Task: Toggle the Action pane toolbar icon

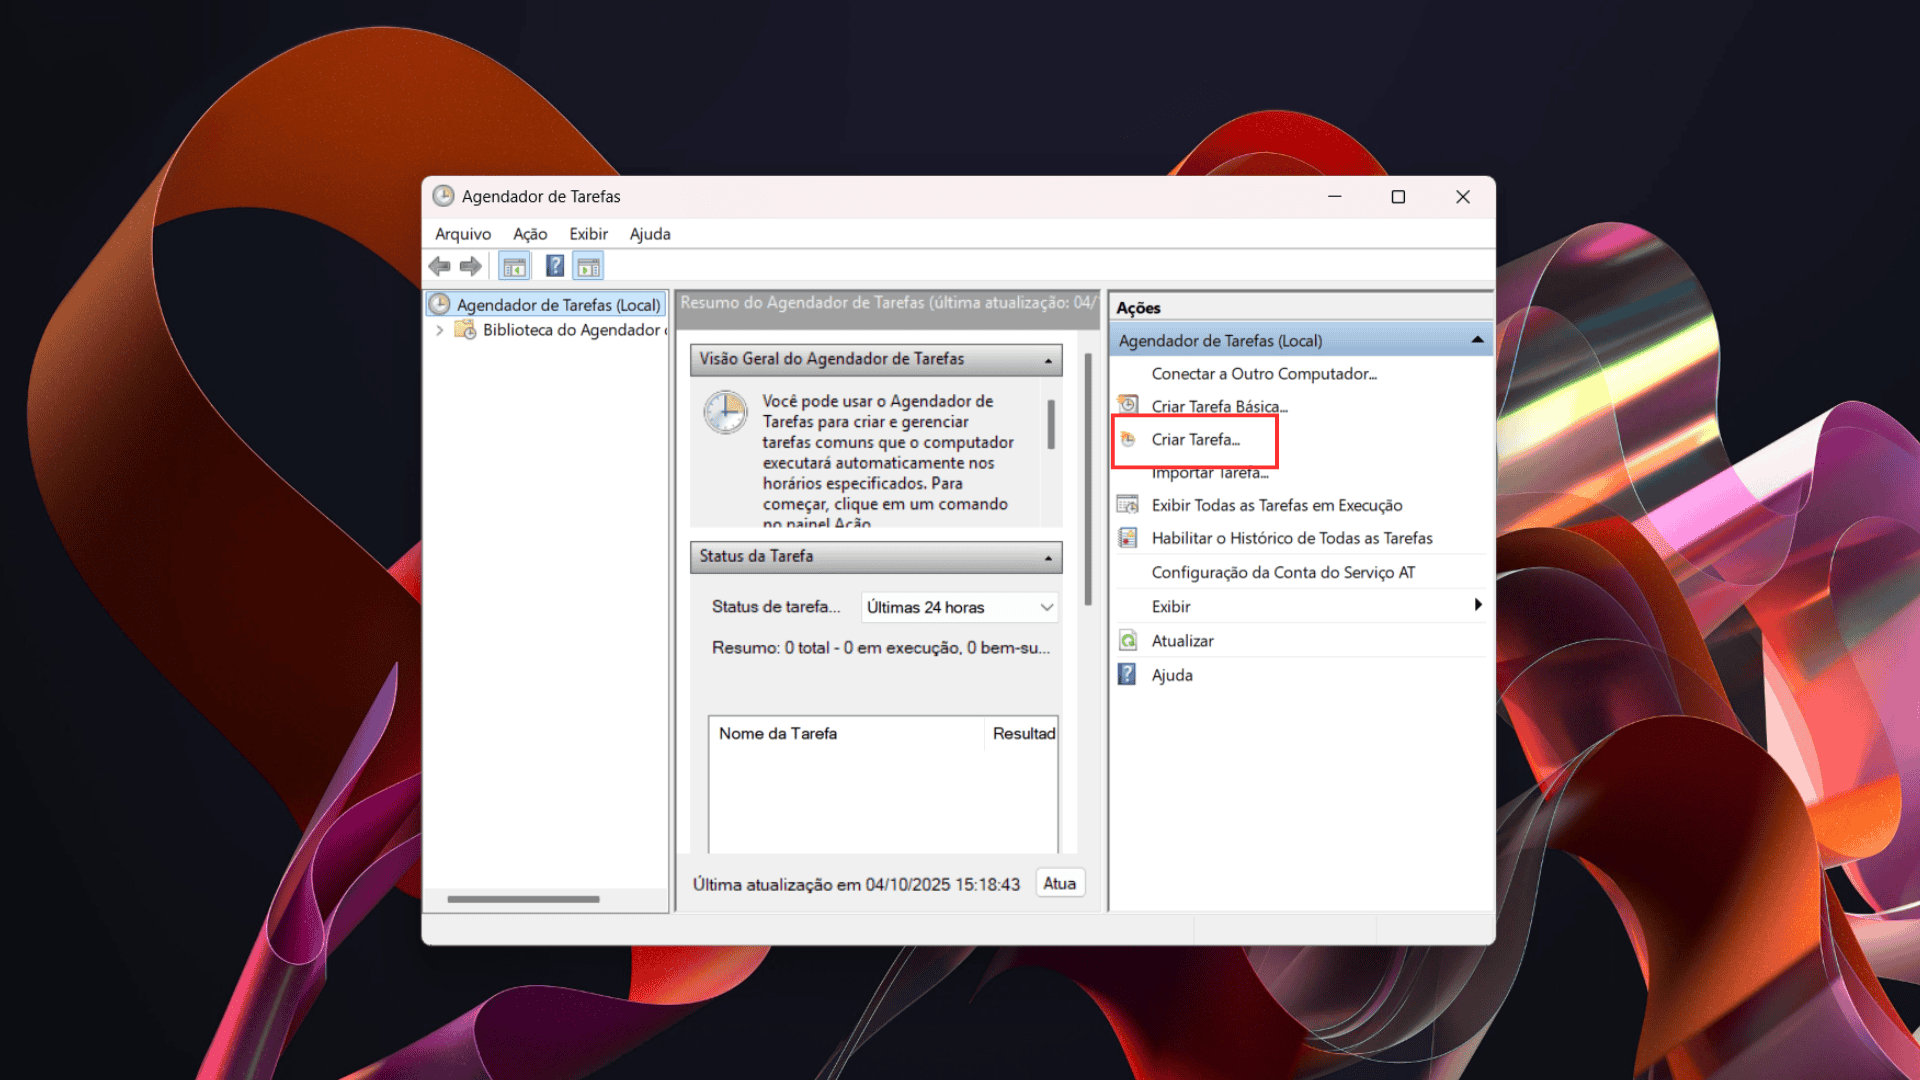Action: [x=588, y=266]
